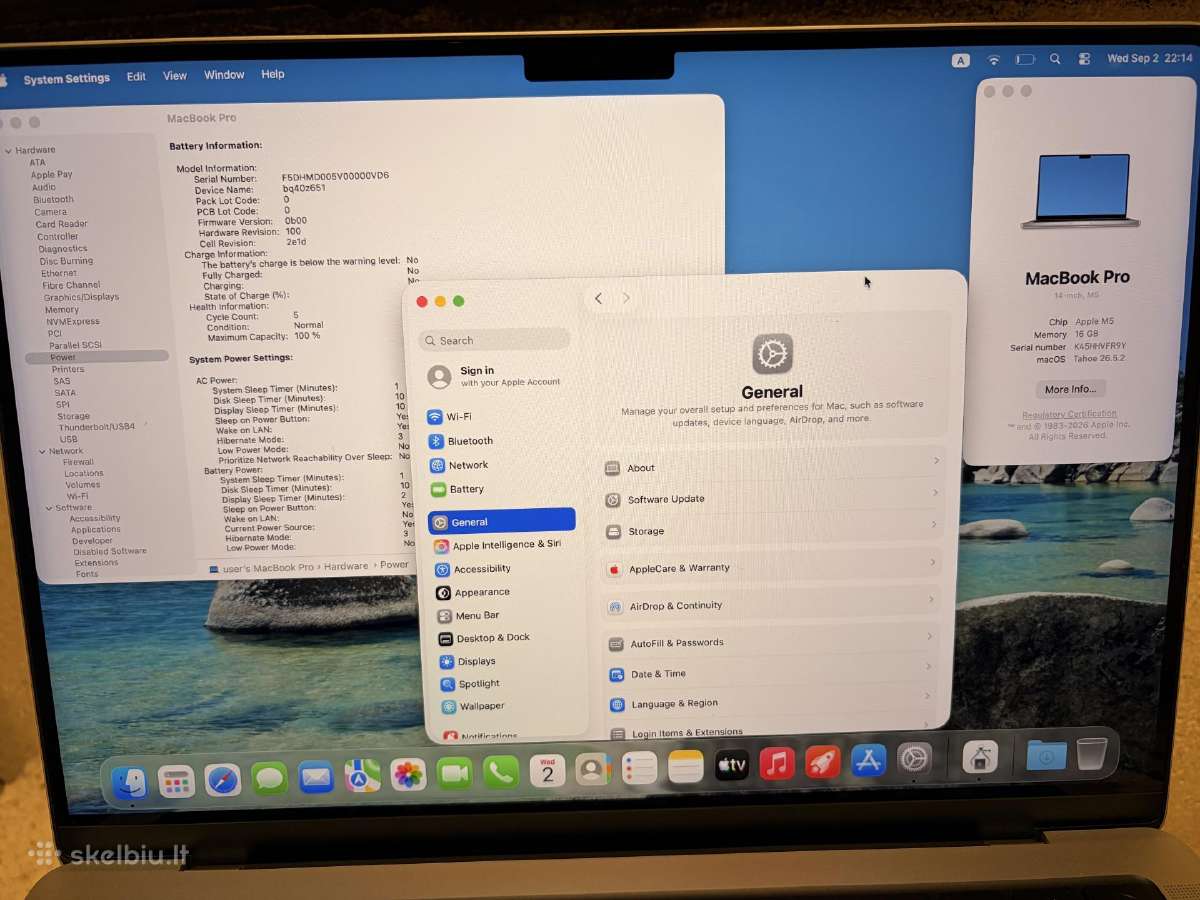This screenshot has width=1200, height=900.
Task: Select NVMExpress in System Information
Action: click(72, 322)
